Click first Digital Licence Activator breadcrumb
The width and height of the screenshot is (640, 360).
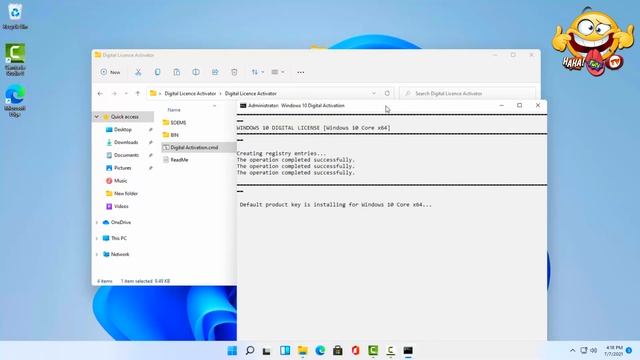(190, 93)
